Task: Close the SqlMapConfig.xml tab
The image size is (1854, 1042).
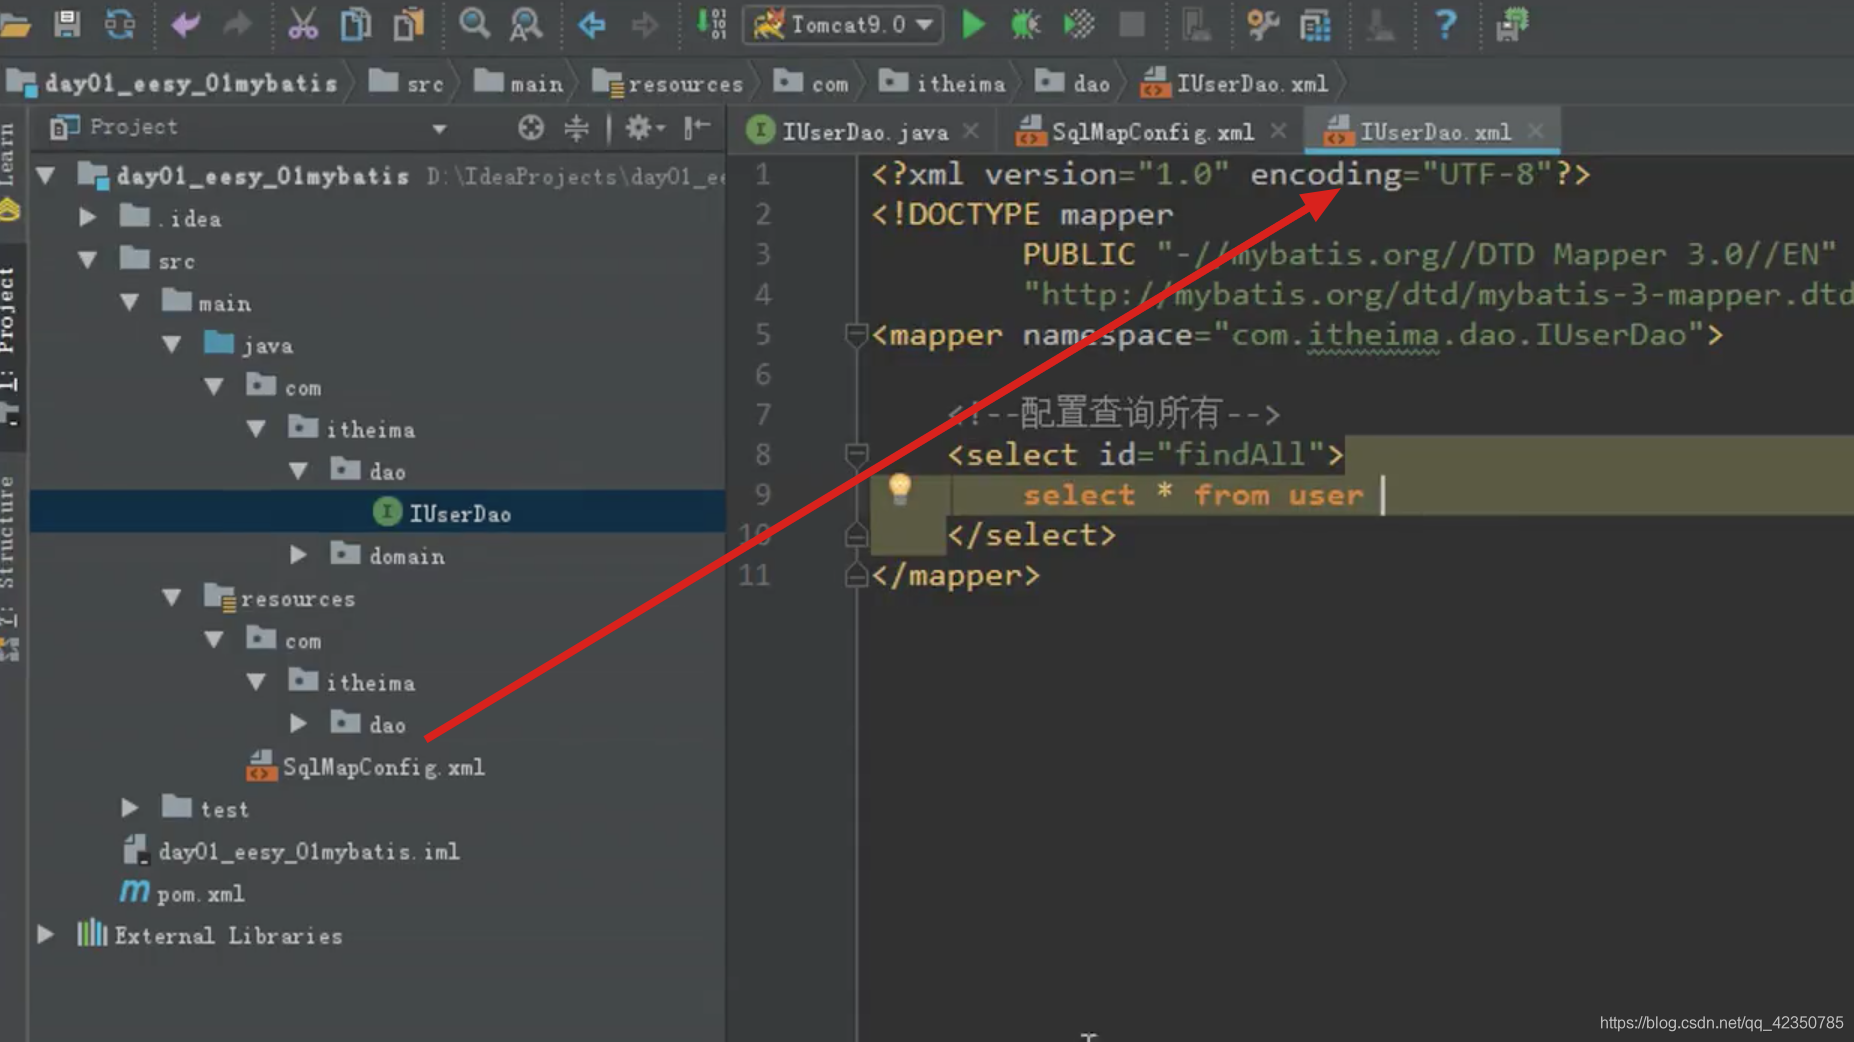Action: point(1279,131)
